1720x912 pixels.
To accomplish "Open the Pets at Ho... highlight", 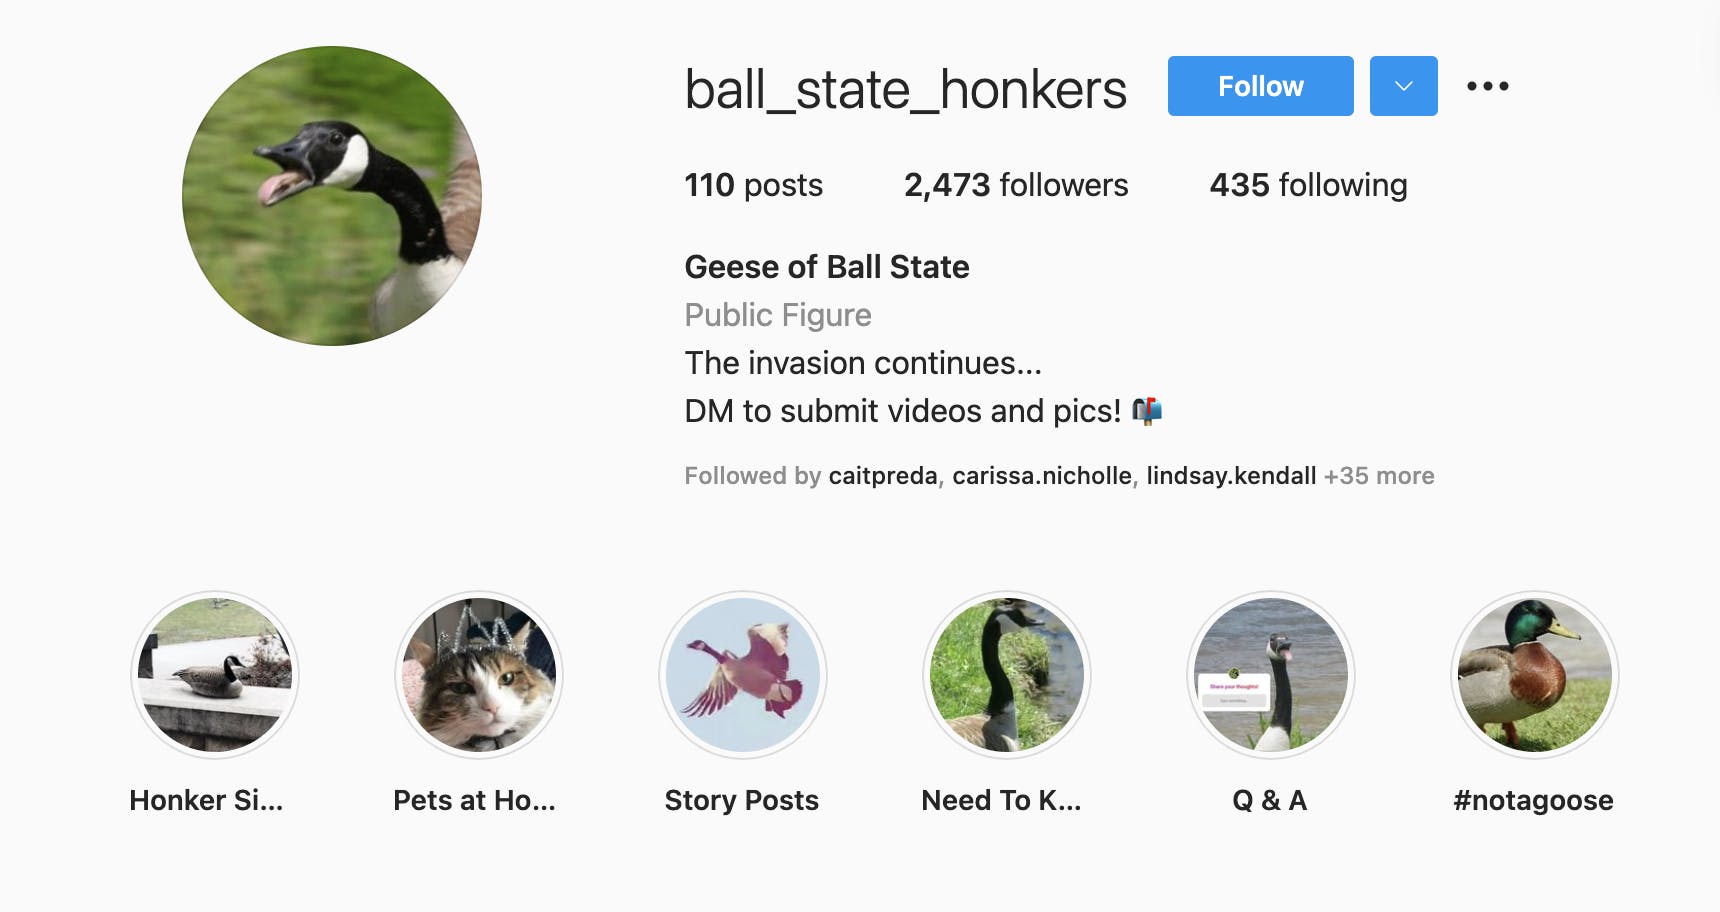I will click(x=479, y=675).
